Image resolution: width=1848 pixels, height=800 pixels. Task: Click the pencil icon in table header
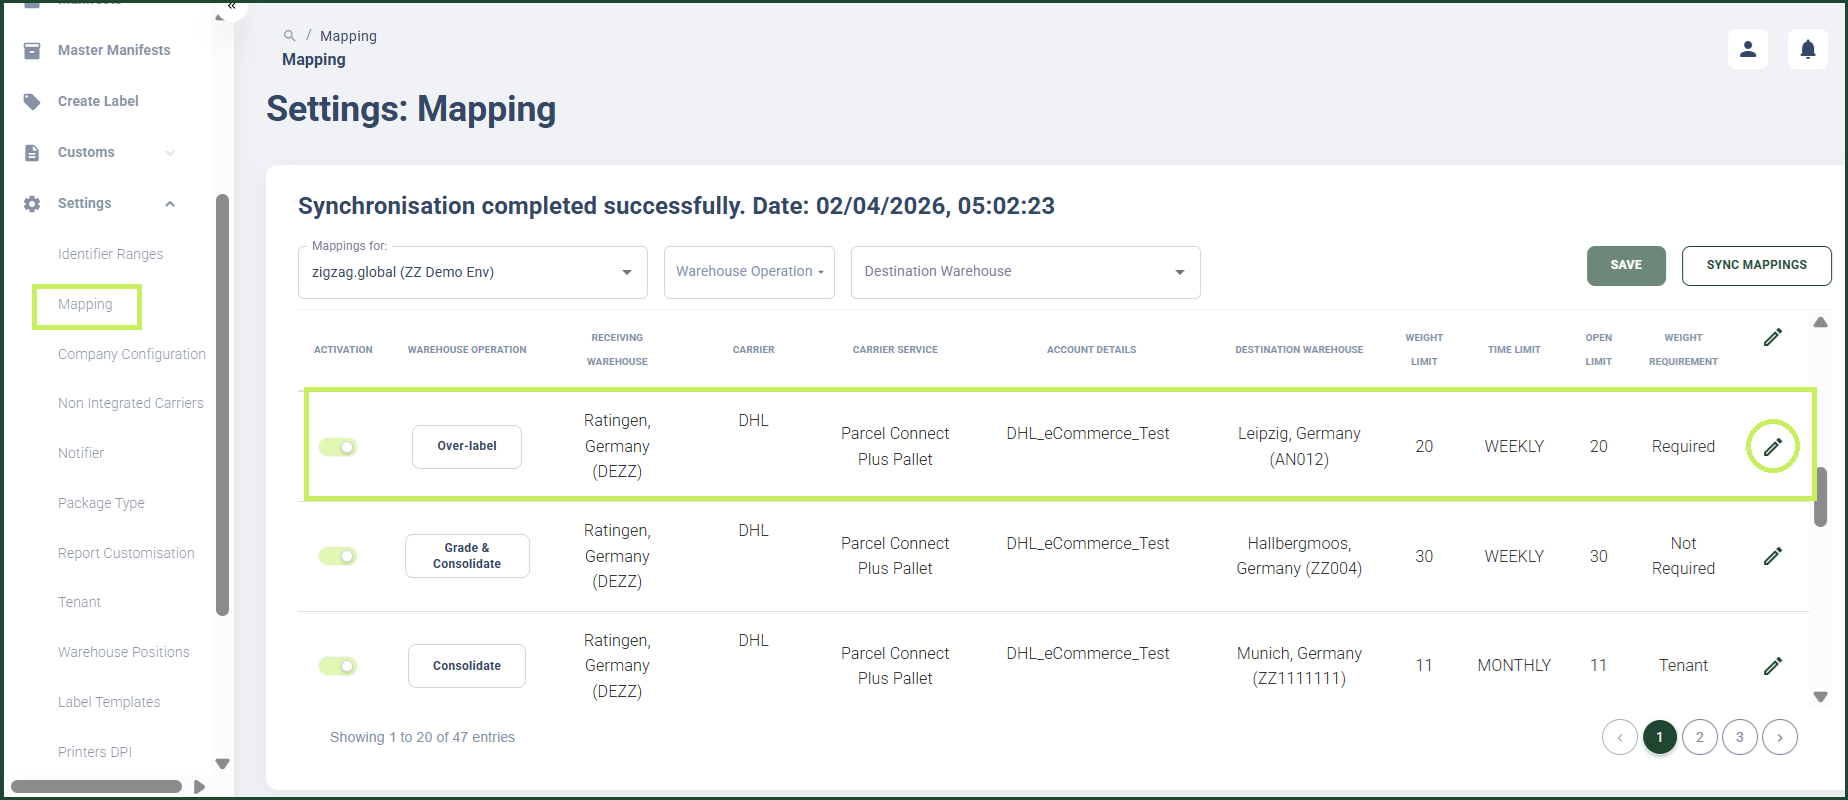(x=1773, y=338)
